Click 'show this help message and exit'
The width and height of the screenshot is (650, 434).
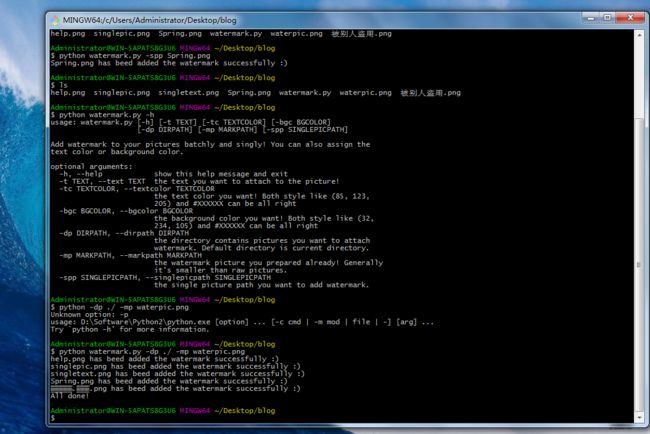(221, 174)
